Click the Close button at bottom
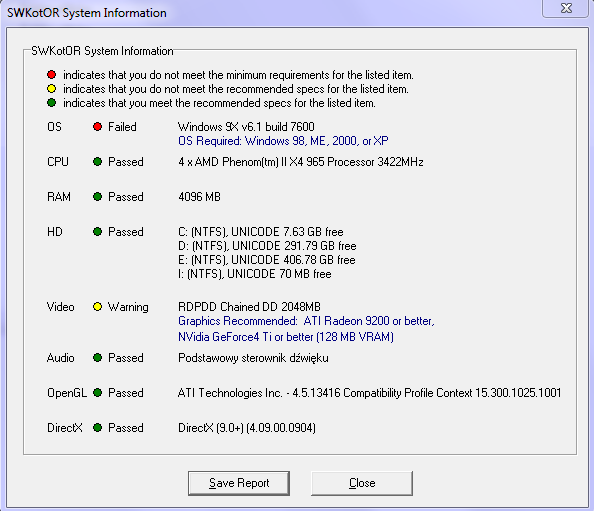594x511 pixels. click(x=362, y=483)
